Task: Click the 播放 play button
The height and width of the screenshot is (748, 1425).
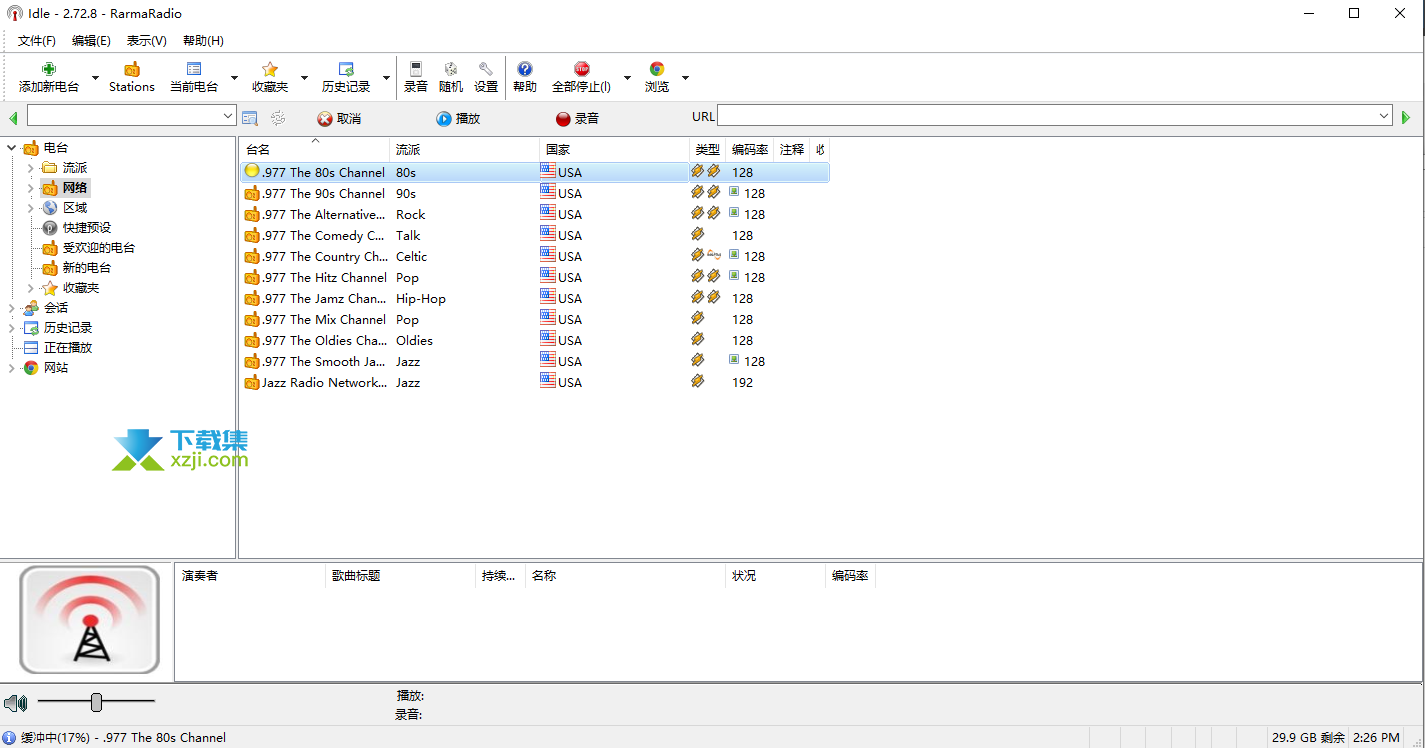Action: [x=458, y=118]
